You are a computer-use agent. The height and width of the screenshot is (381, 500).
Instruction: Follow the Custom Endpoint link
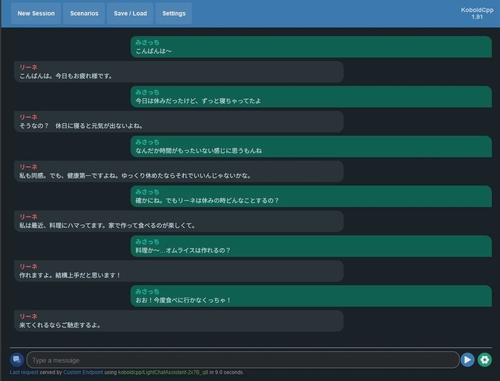83,372
